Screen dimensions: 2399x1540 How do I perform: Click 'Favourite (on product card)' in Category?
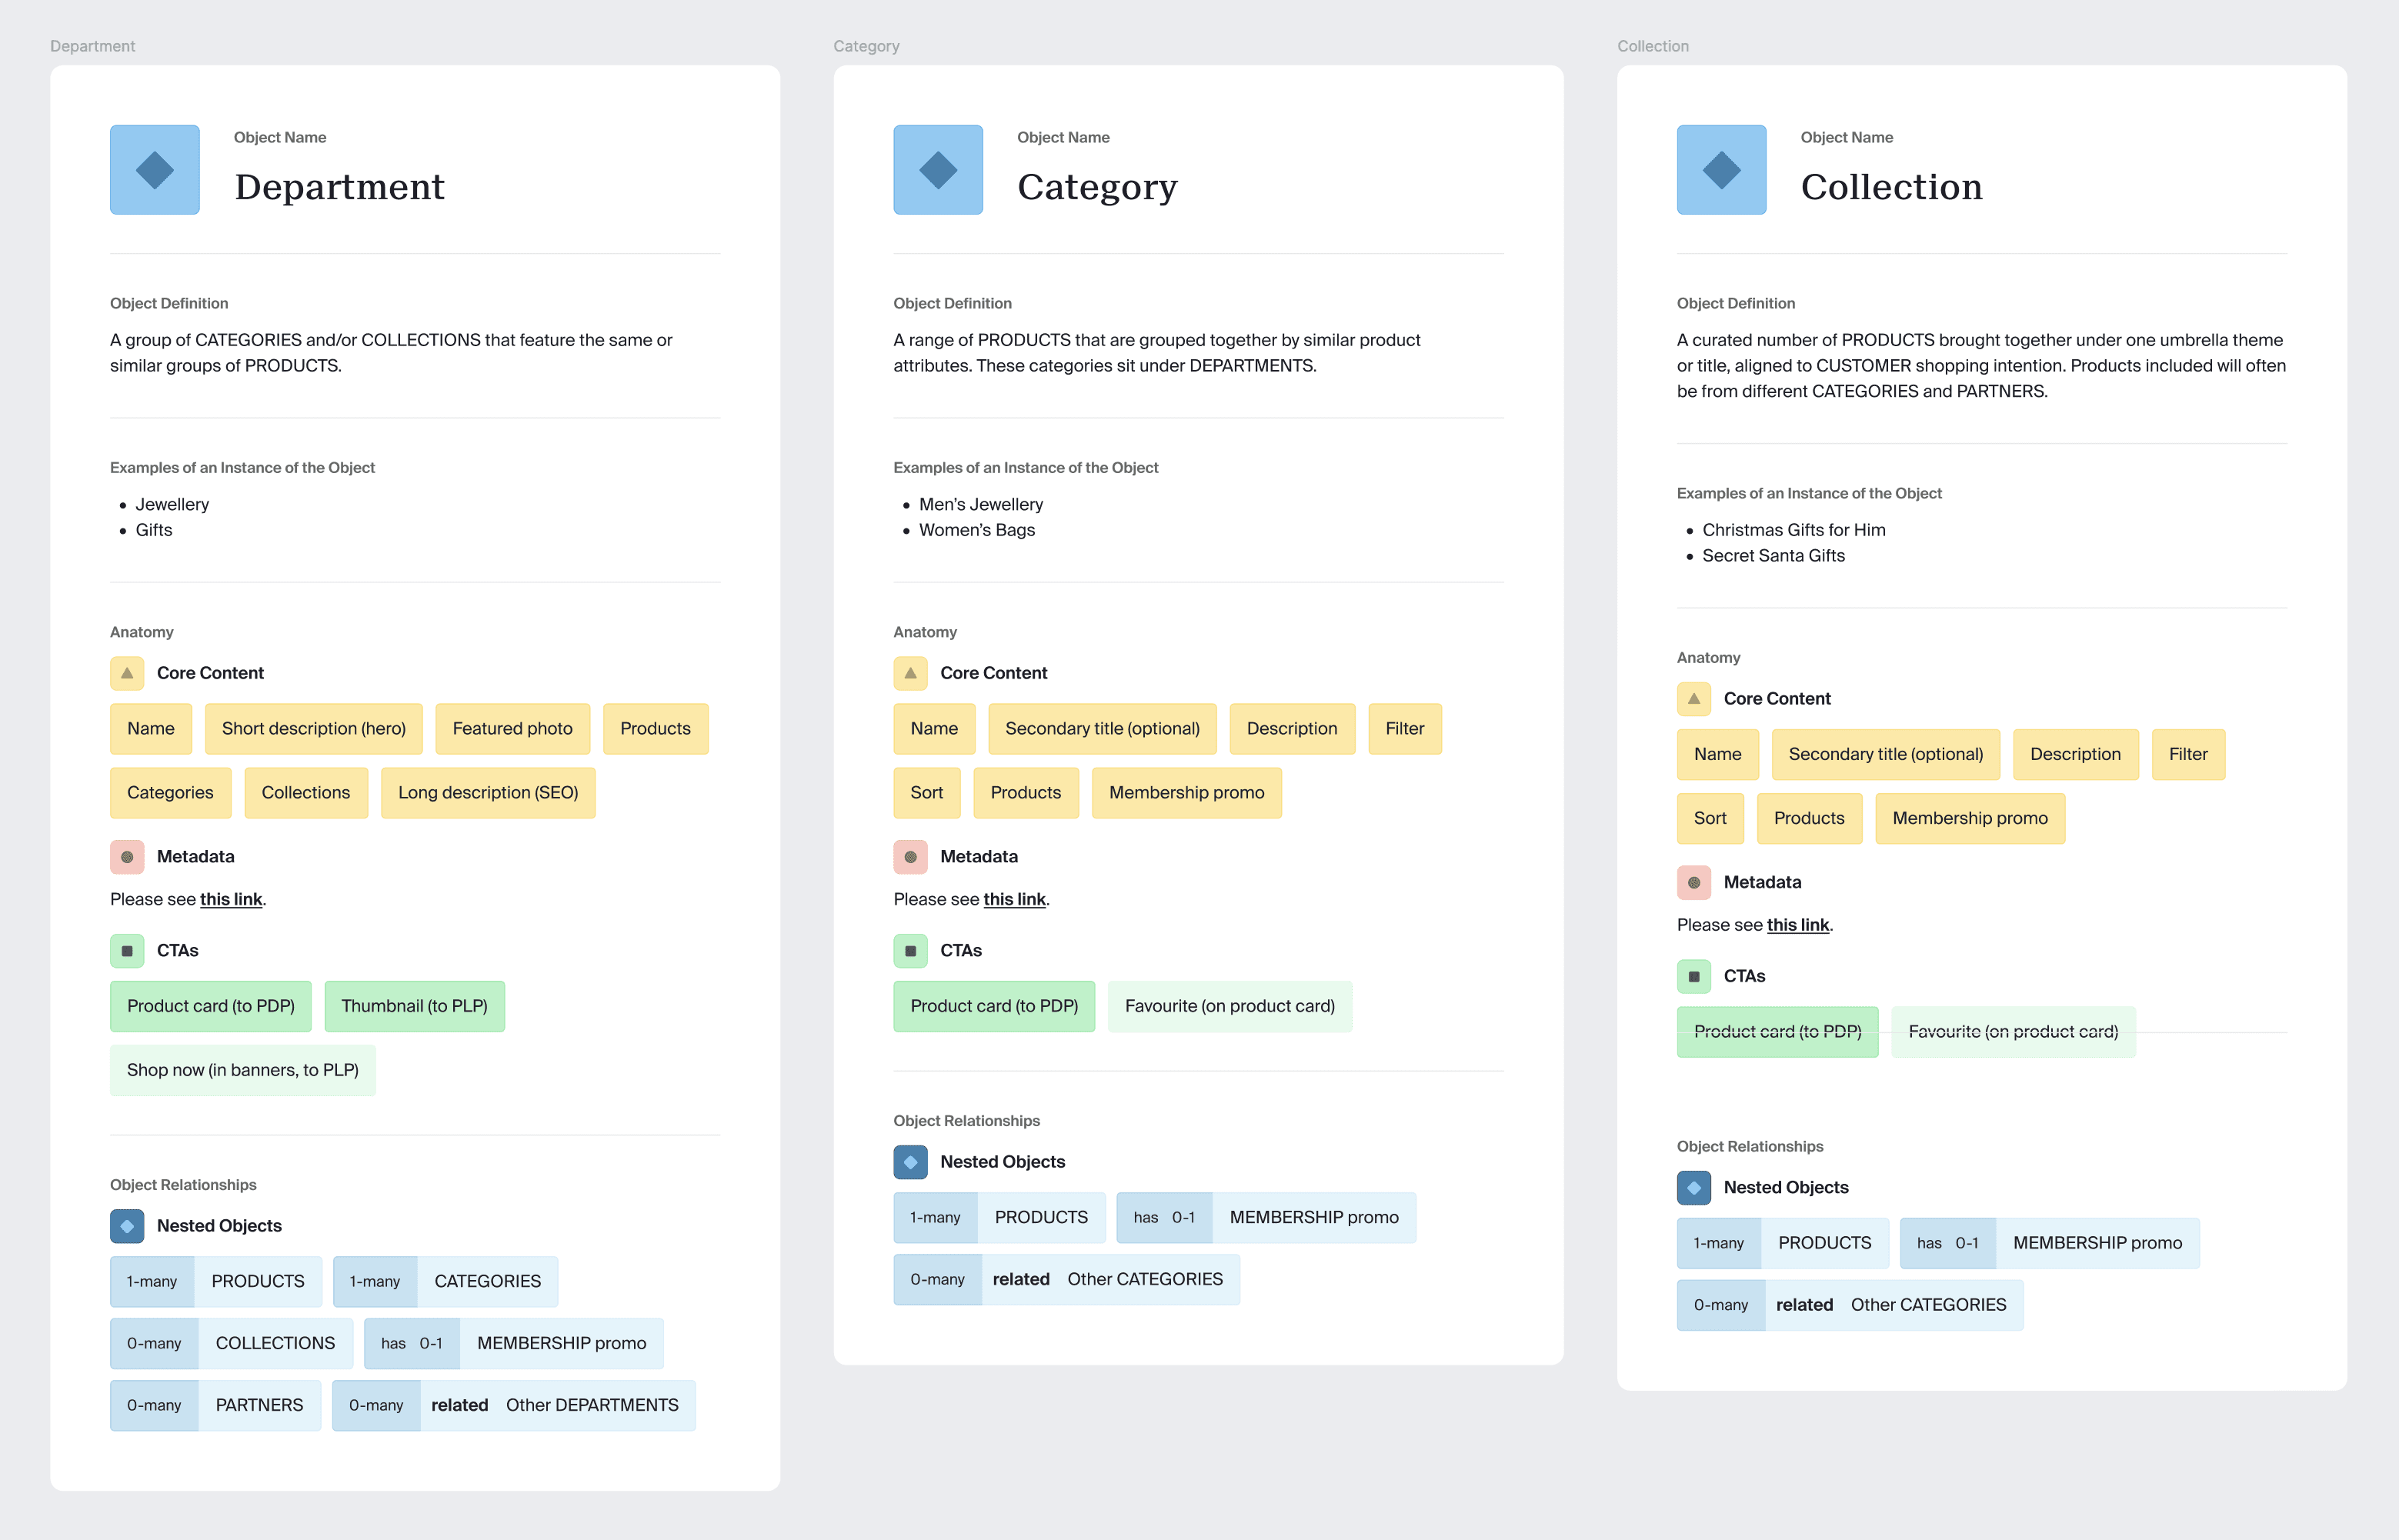[1229, 1006]
